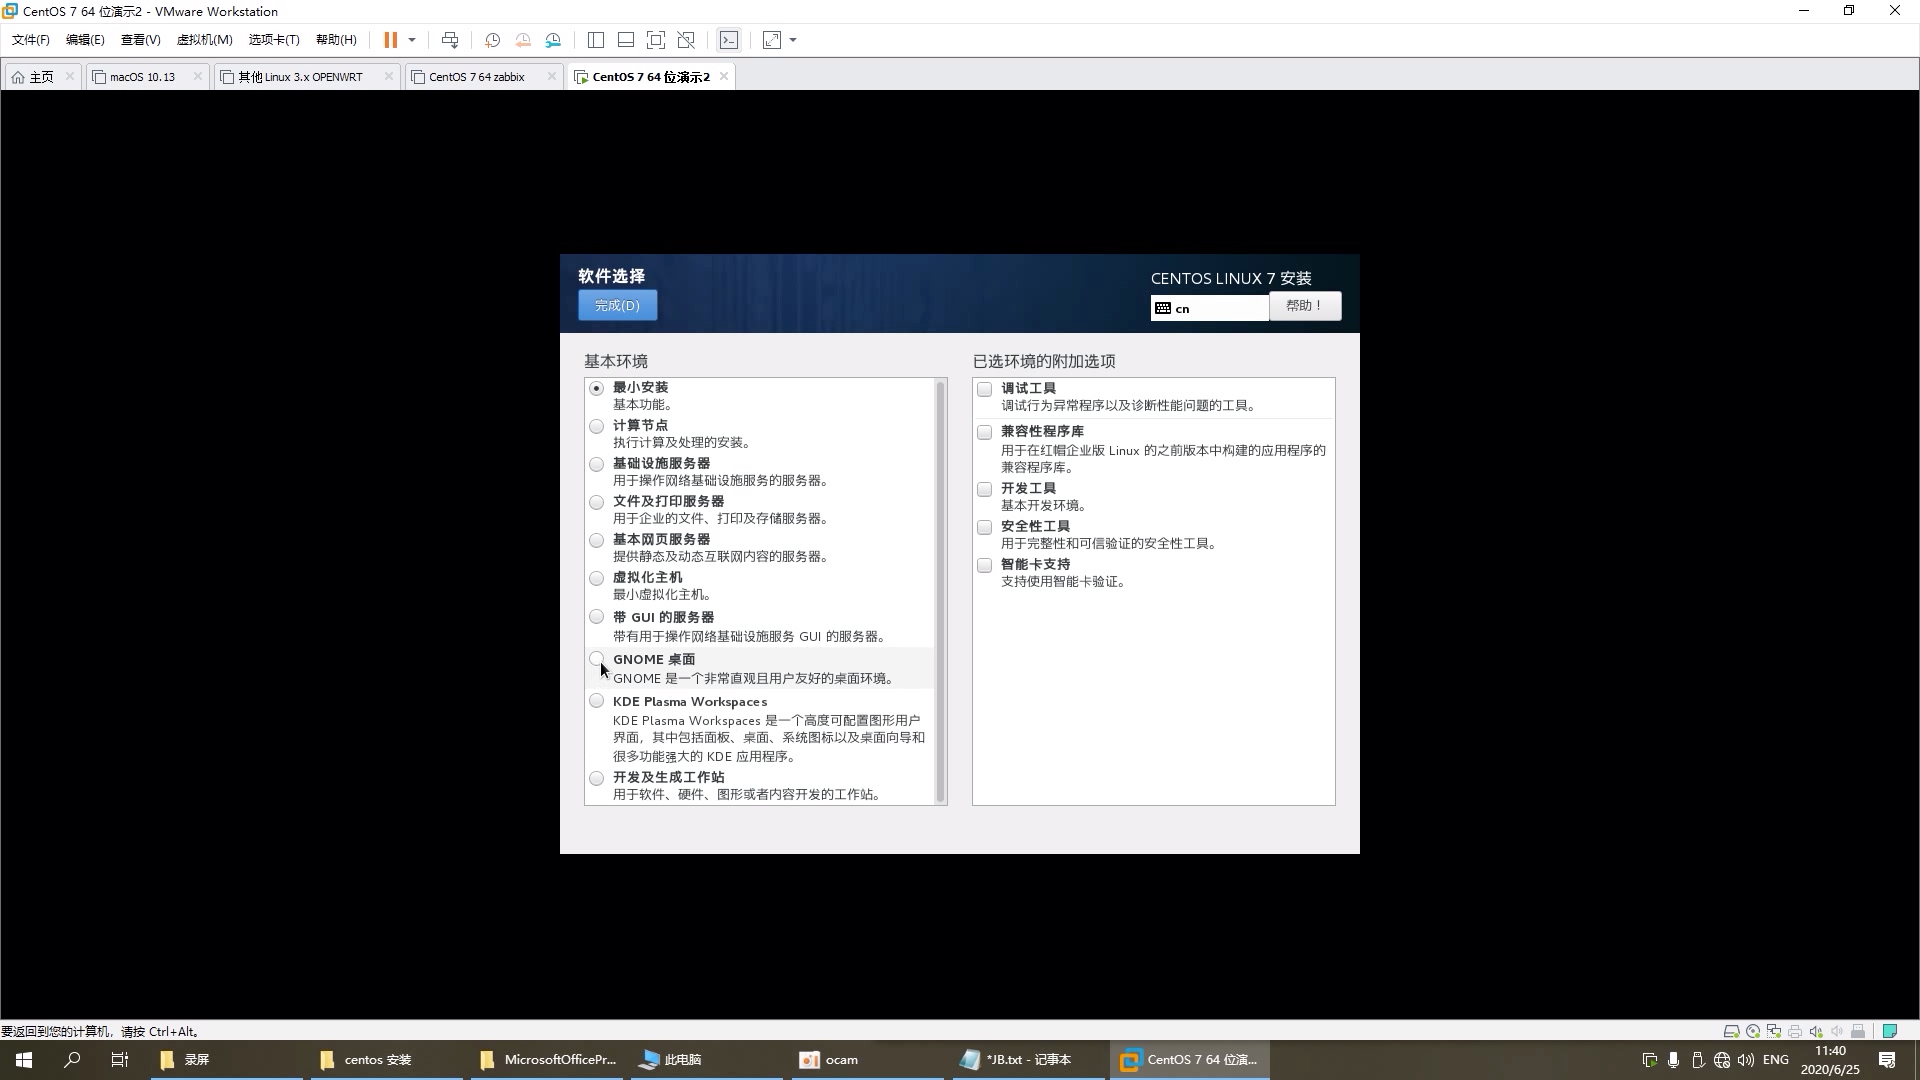This screenshot has width=1920, height=1080.
Task: Click the stretch guest display icon
Action: pyautogui.click(x=772, y=40)
